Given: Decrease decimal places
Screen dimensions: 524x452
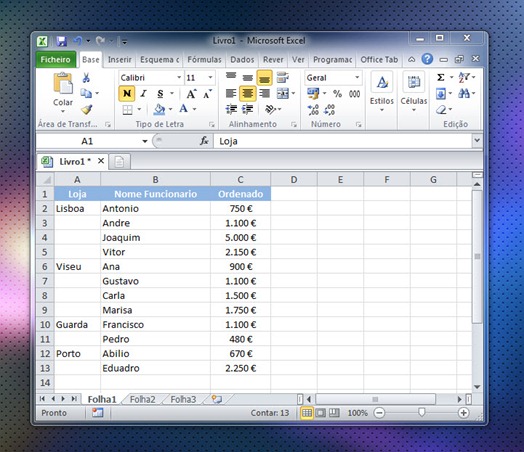Looking at the screenshot, I should pos(330,110).
